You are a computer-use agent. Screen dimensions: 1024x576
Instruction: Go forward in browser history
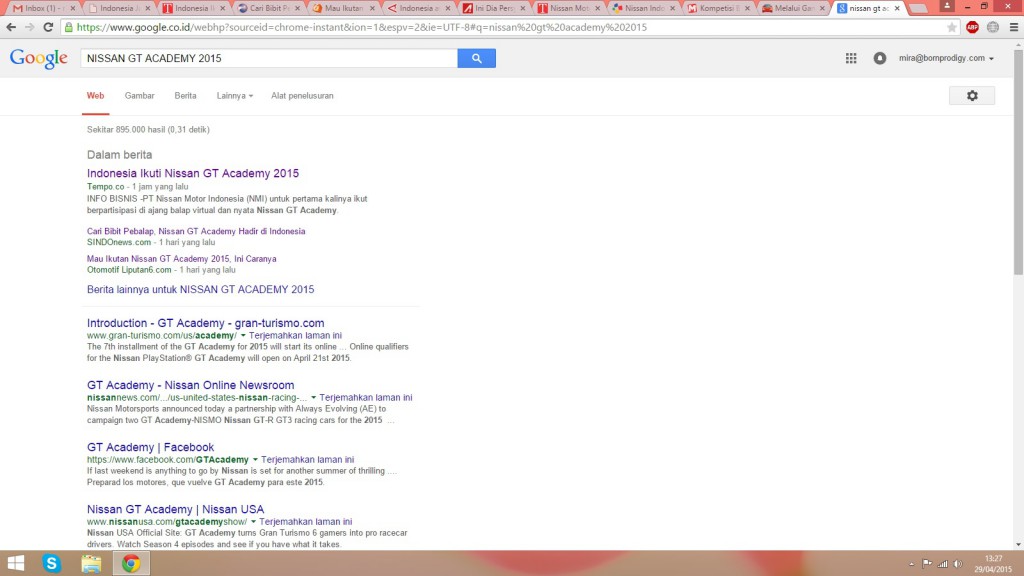(29, 27)
